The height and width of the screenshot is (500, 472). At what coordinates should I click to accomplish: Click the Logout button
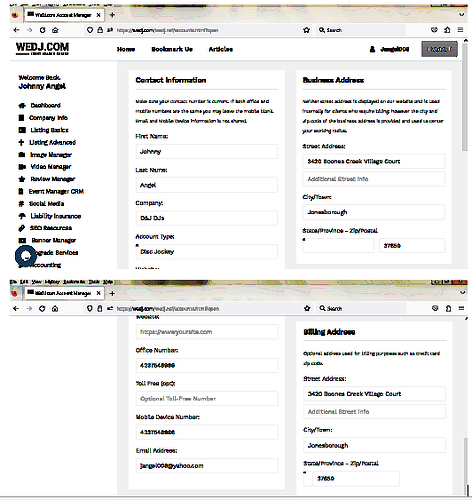pyautogui.click(x=439, y=49)
